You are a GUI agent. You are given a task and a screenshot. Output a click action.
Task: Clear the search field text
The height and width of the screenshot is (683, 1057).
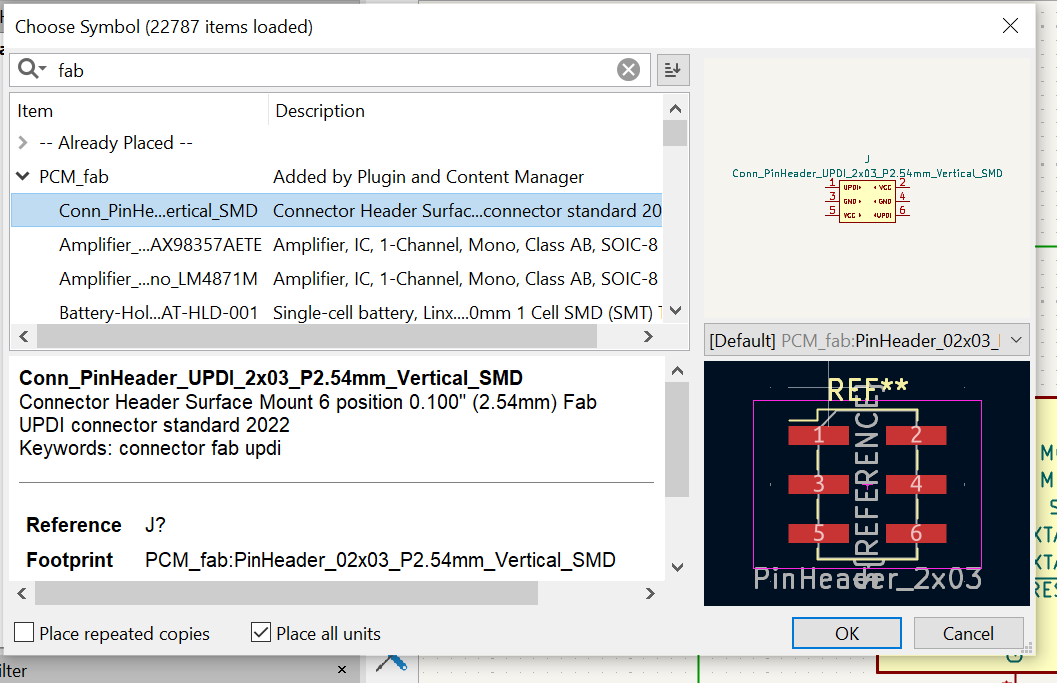point(628,69)
